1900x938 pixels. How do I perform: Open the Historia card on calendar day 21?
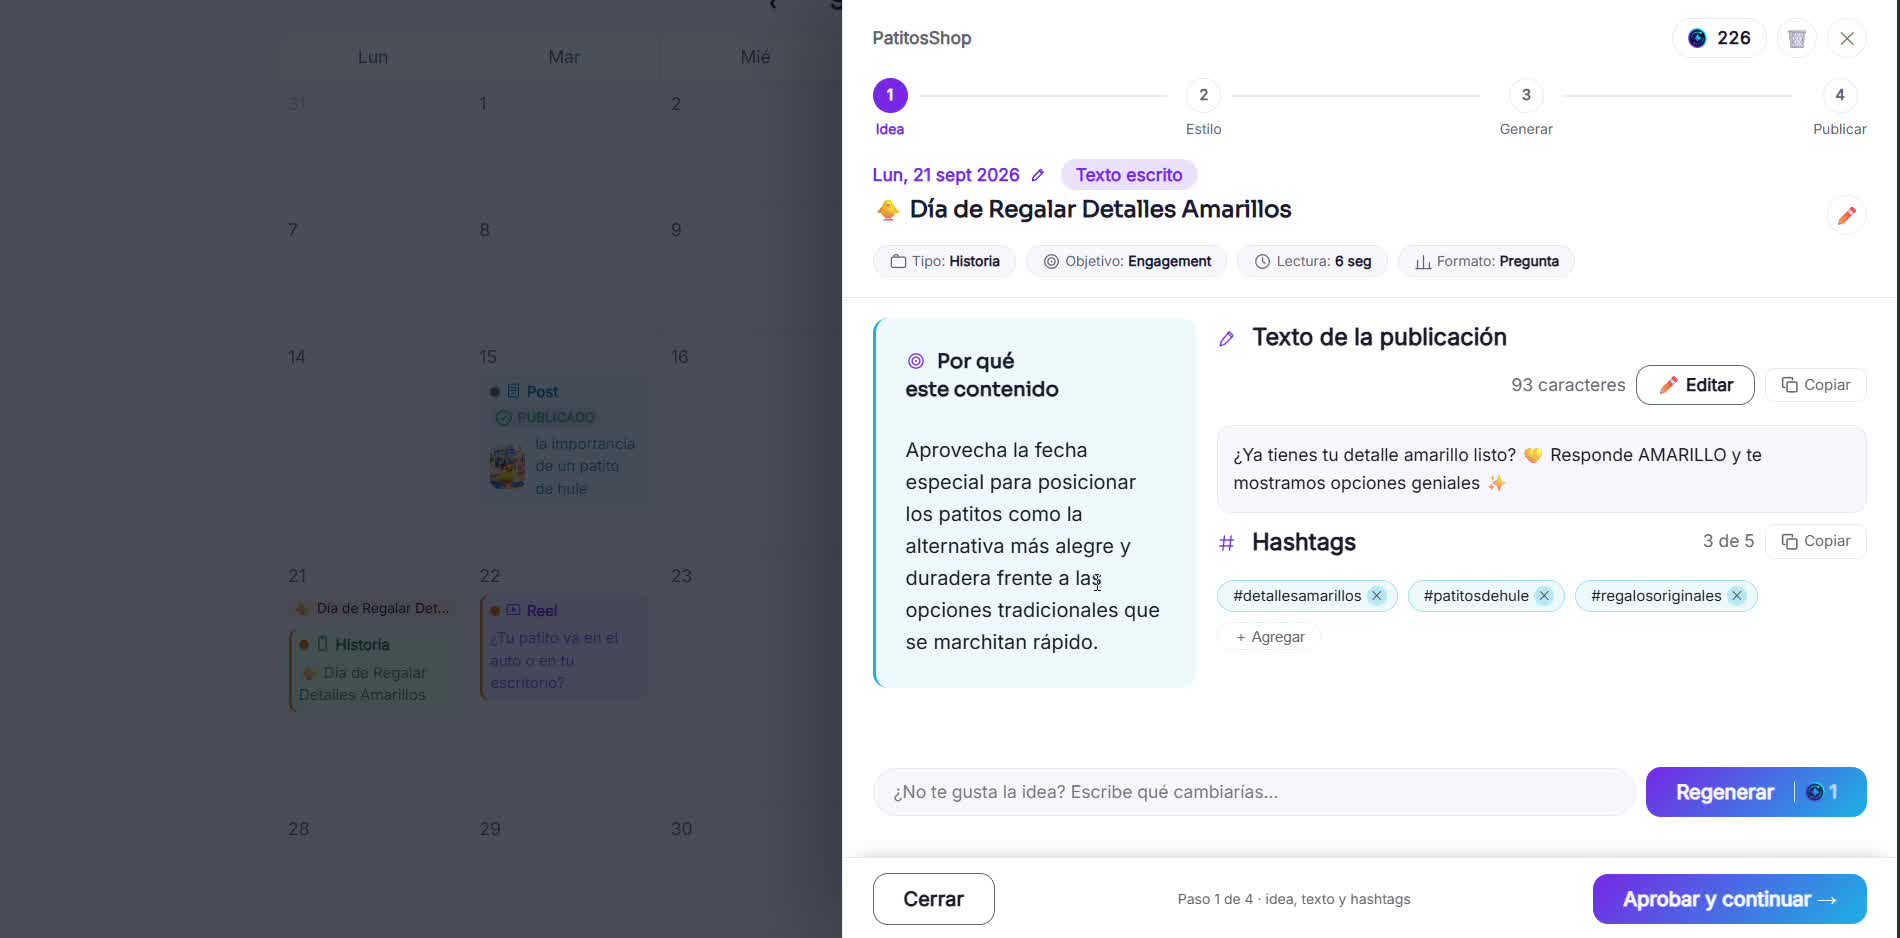pyautogui.click(x=372, y=669)
